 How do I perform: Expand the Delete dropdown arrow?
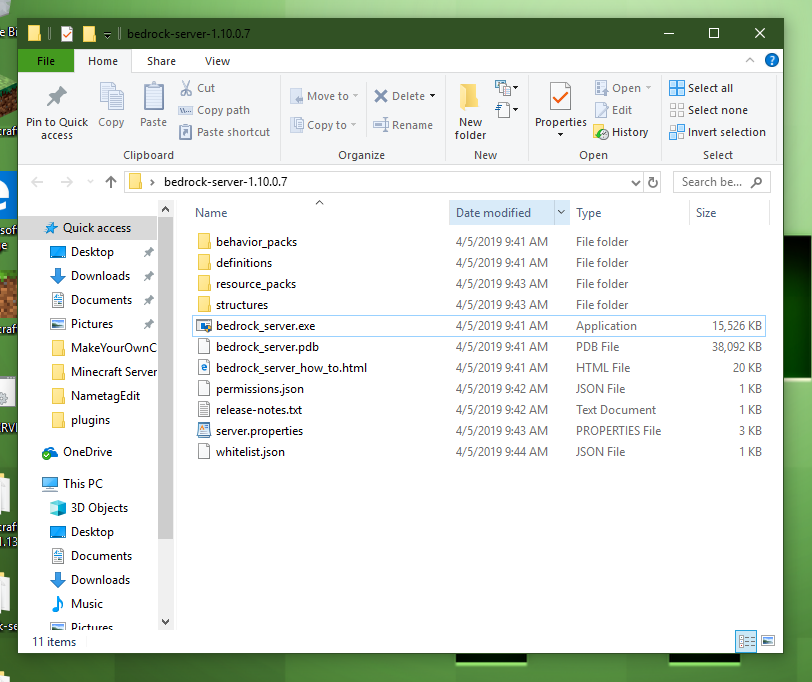pos(432,96)
